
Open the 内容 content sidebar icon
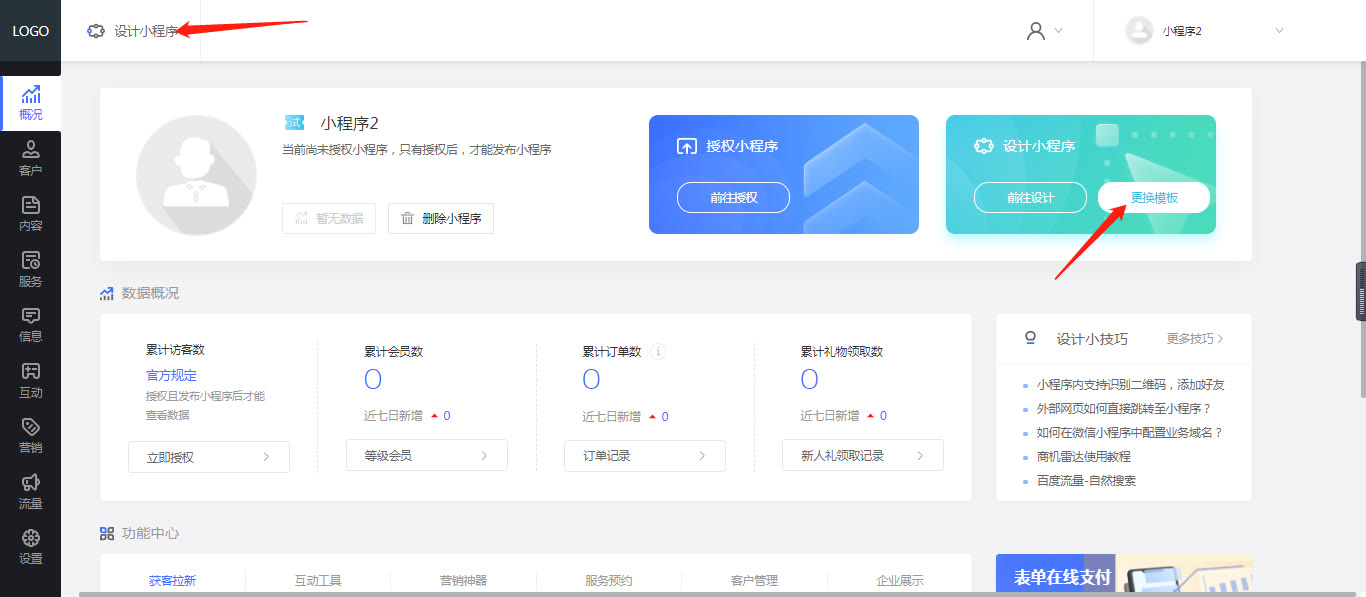pos(30,213)
